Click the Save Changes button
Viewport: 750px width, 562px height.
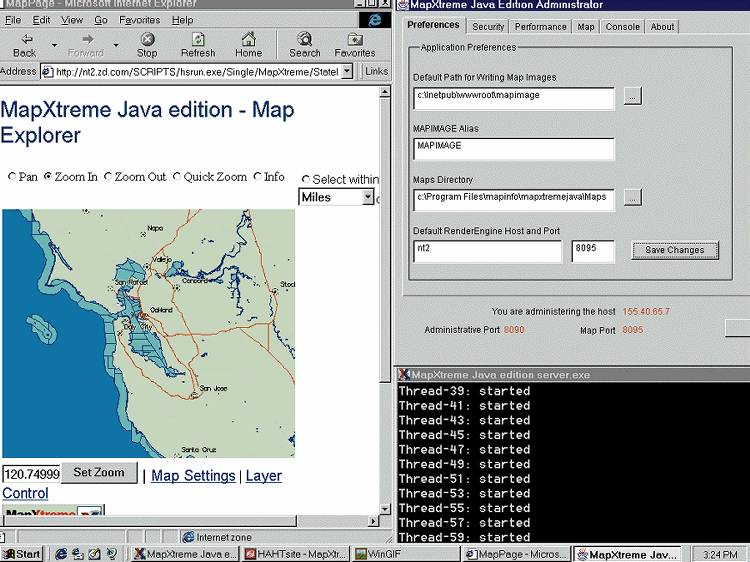click(675, 250)
